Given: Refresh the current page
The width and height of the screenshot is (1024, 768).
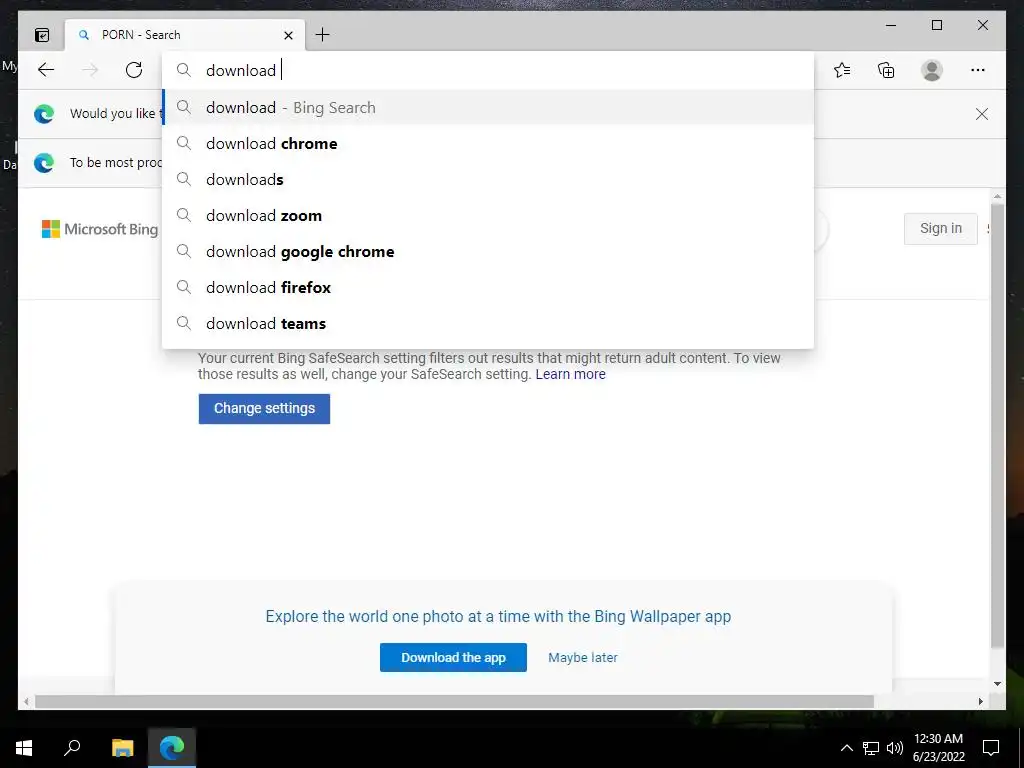Looking at the screenshot, I should coord(134,70).
